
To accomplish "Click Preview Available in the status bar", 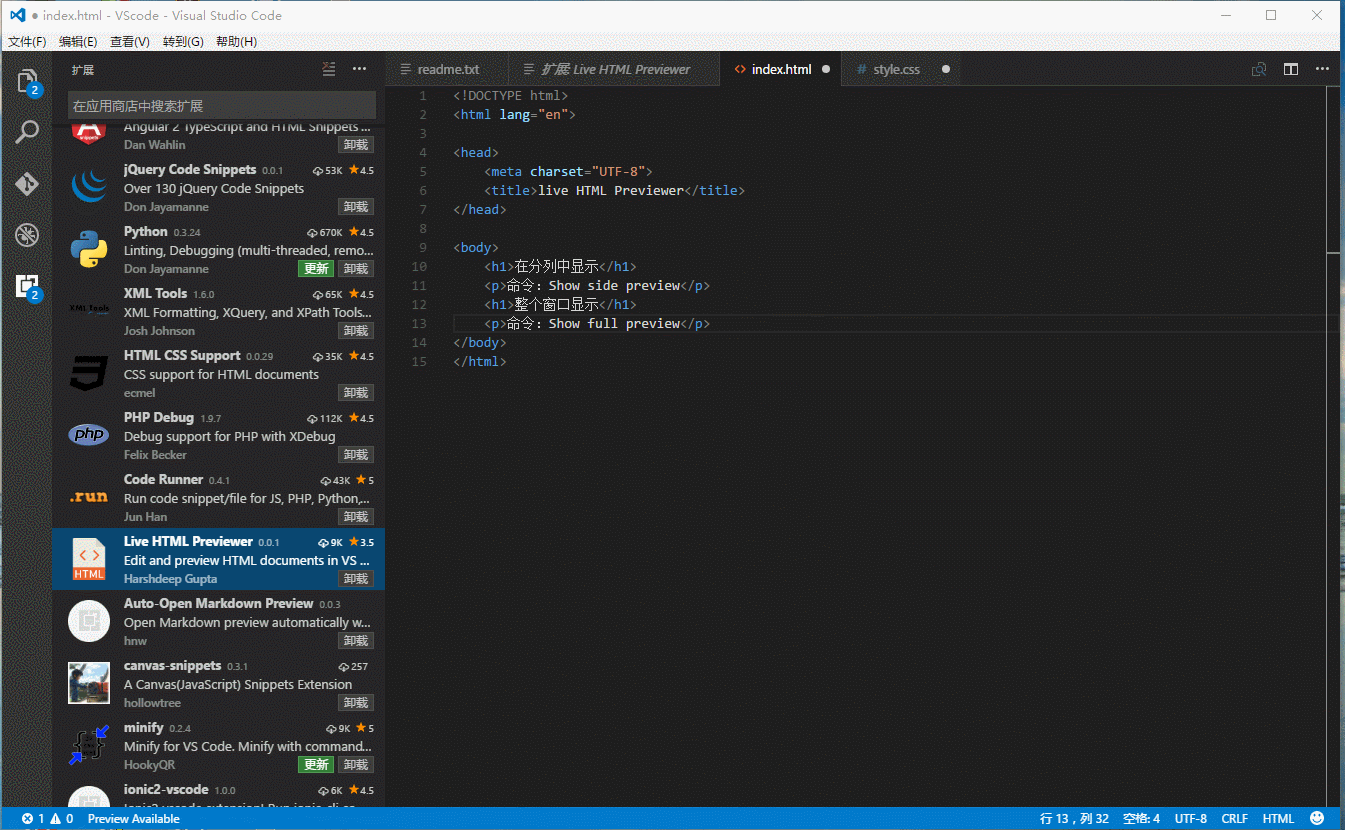I will [134, 819].
